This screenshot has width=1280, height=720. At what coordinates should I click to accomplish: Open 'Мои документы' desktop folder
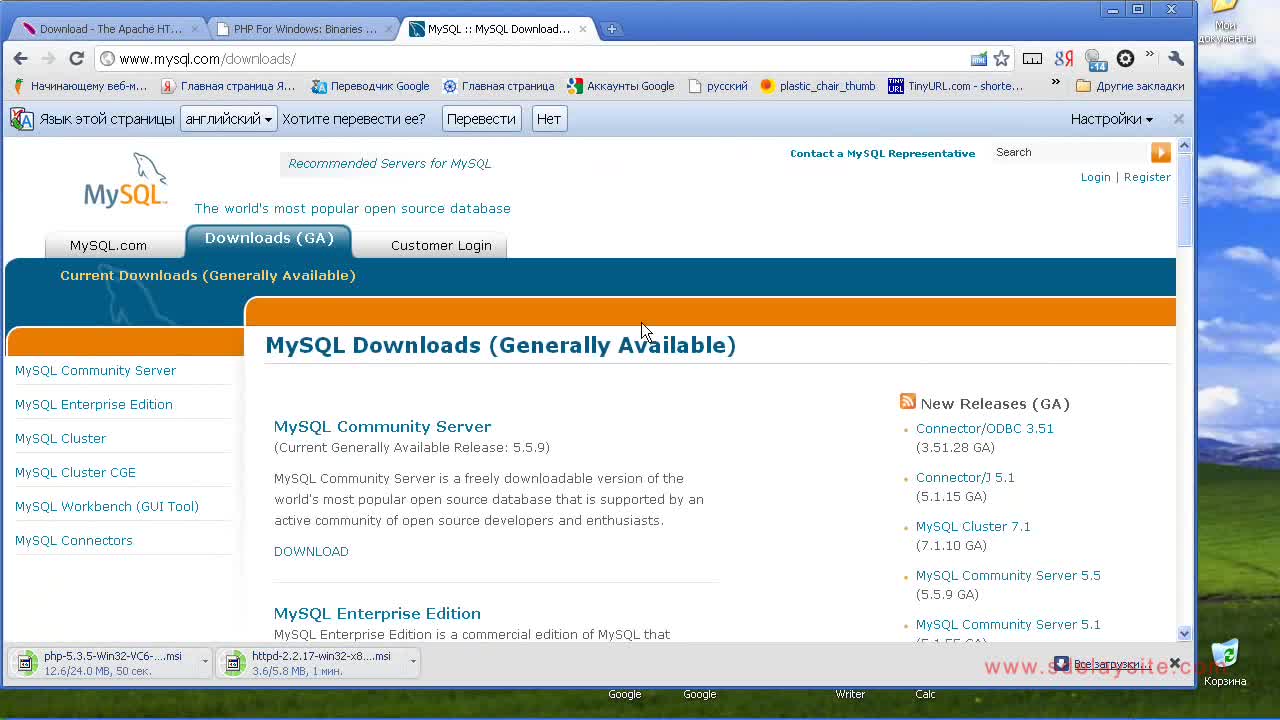click(1226, 23)
